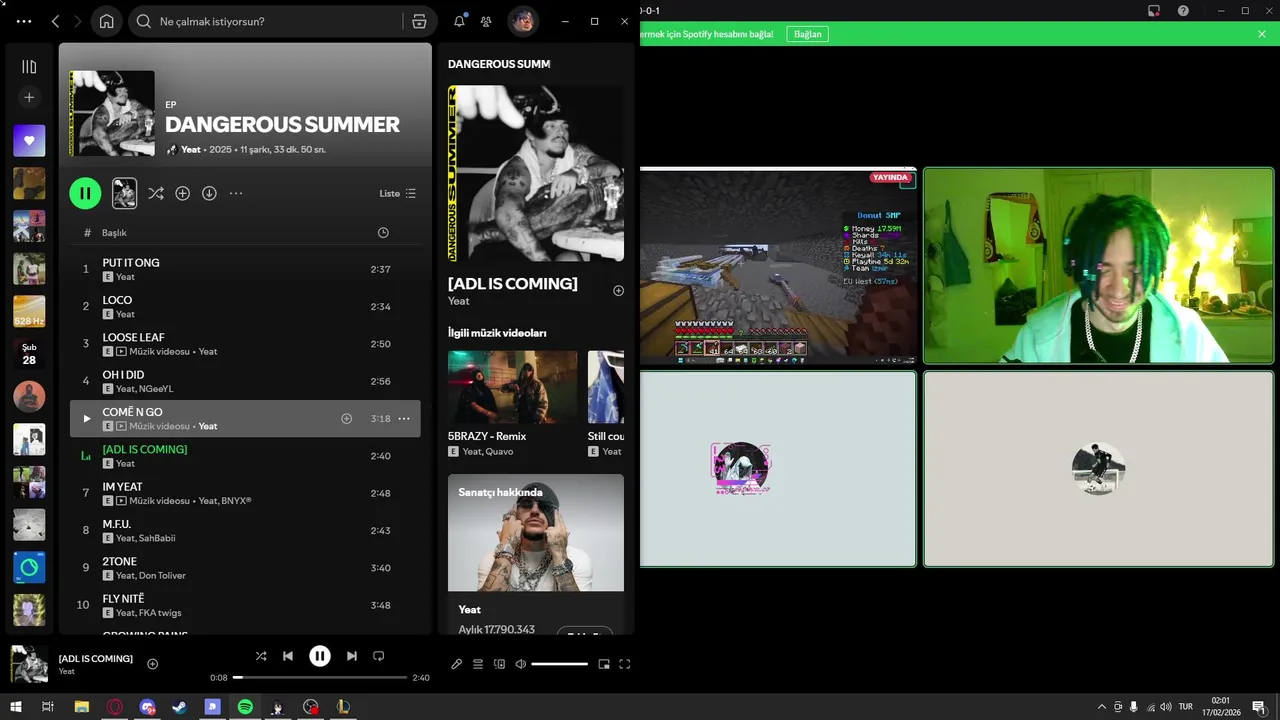
Task: Open Spotify notifications bell
Action: (x=459, y=21)
